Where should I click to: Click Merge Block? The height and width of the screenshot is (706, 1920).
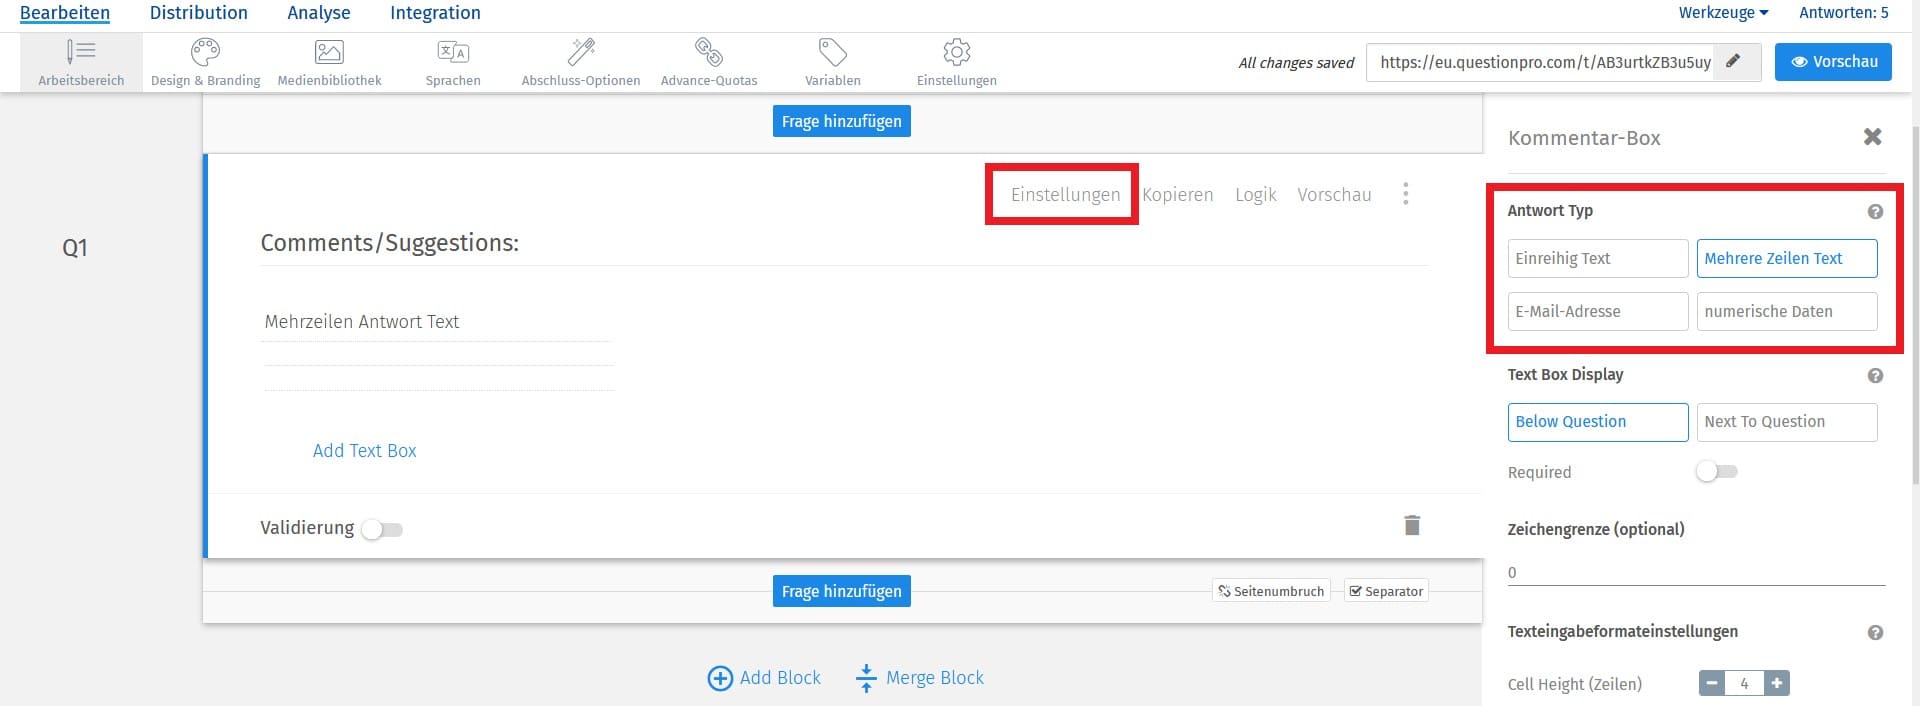pyautogui.click(x=919, y=677)
